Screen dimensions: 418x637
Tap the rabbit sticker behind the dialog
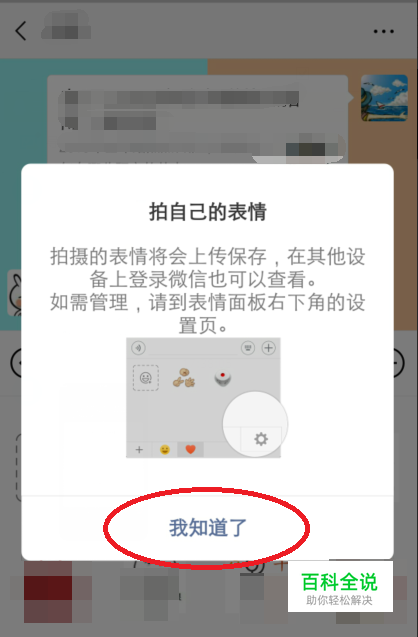(15, 292)
